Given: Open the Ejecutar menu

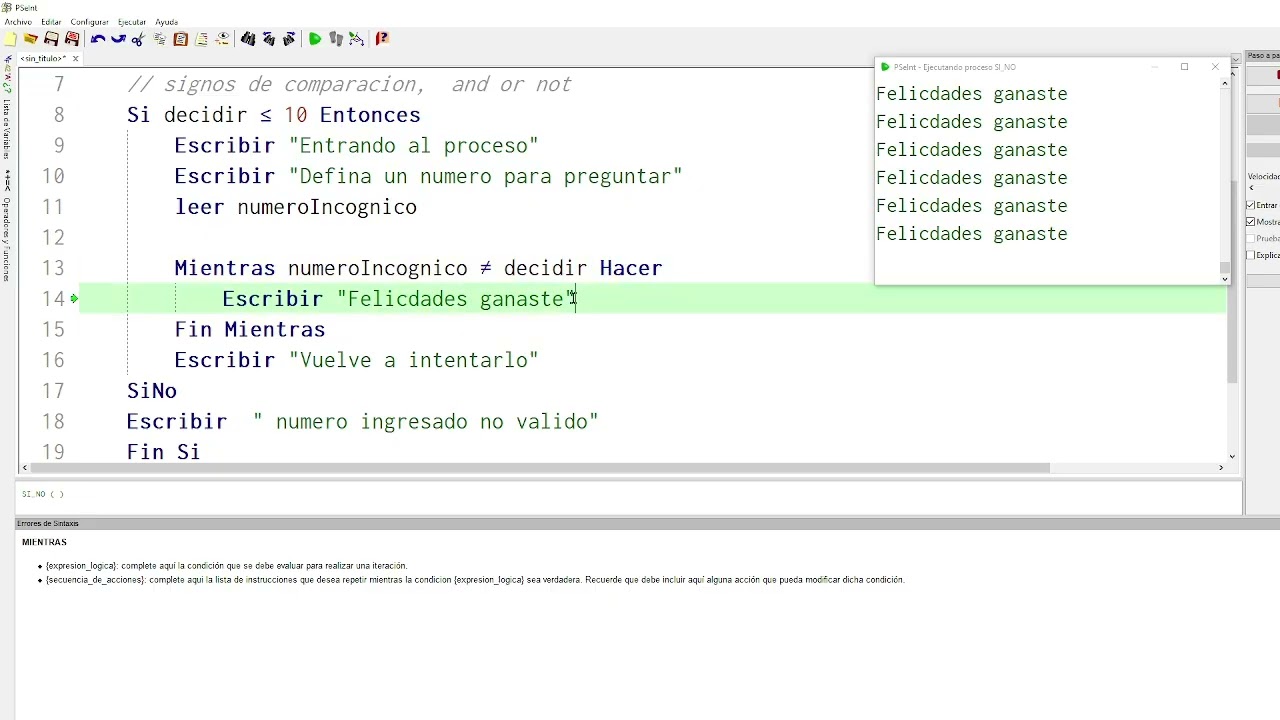Looking at the screenshot, I should pos(131,22).
